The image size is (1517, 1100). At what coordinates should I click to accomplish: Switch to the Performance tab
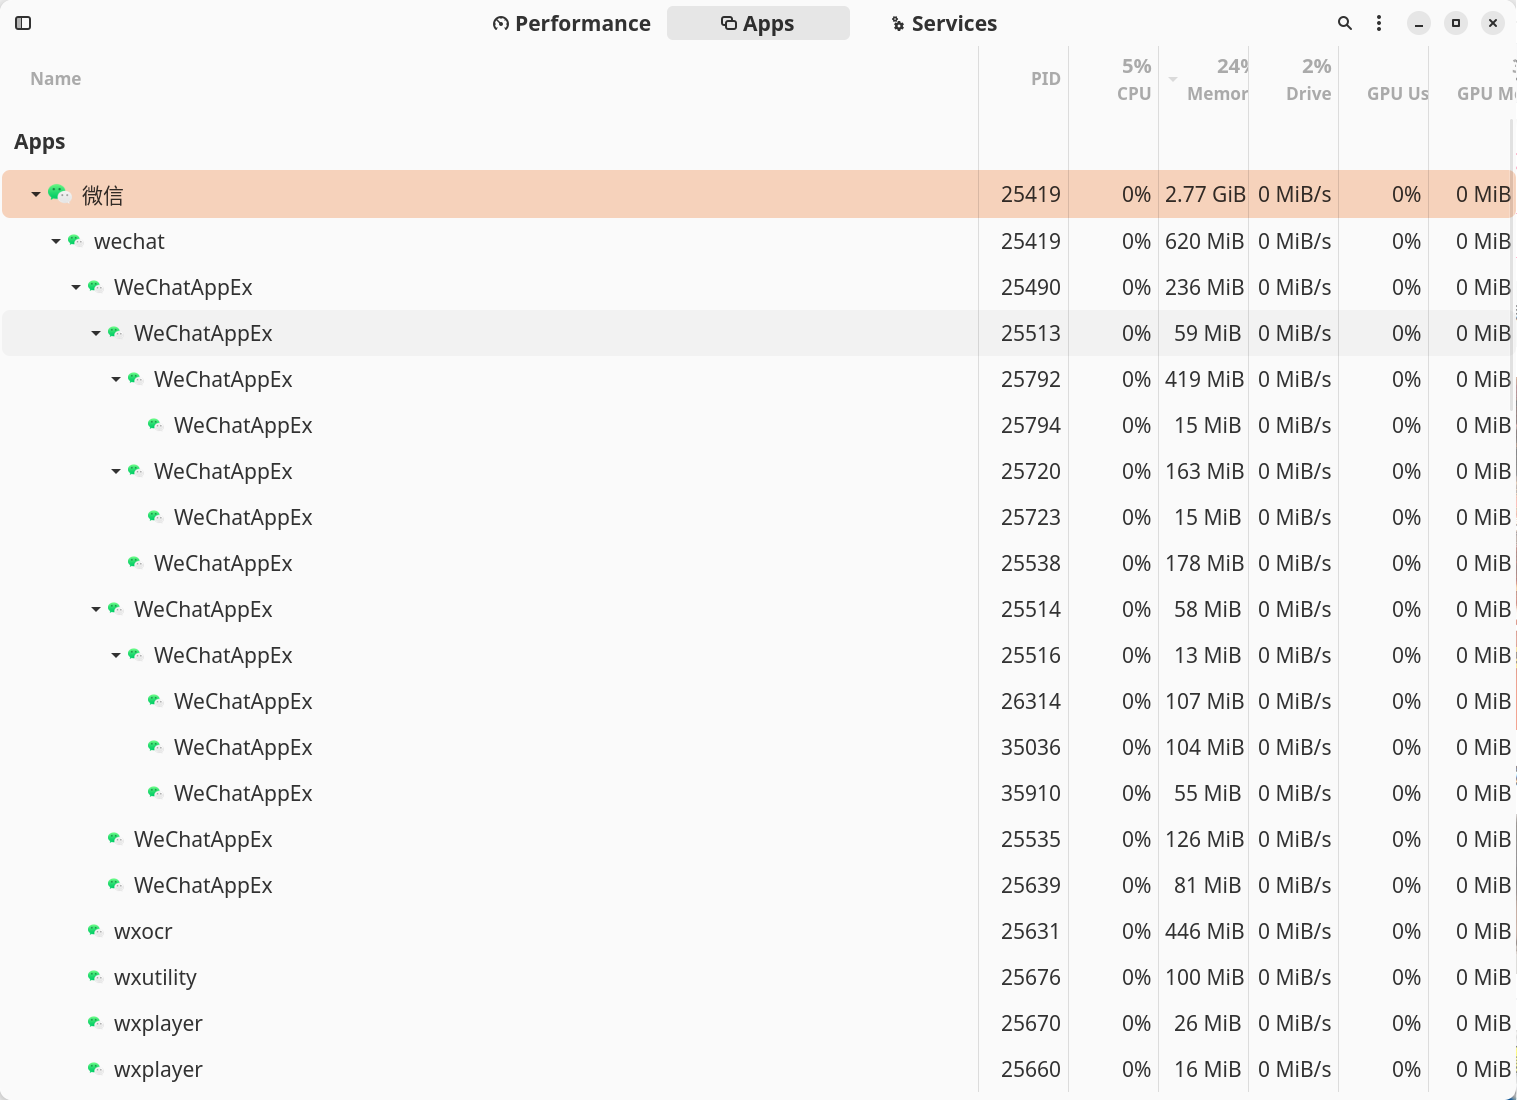pos(572,23)
